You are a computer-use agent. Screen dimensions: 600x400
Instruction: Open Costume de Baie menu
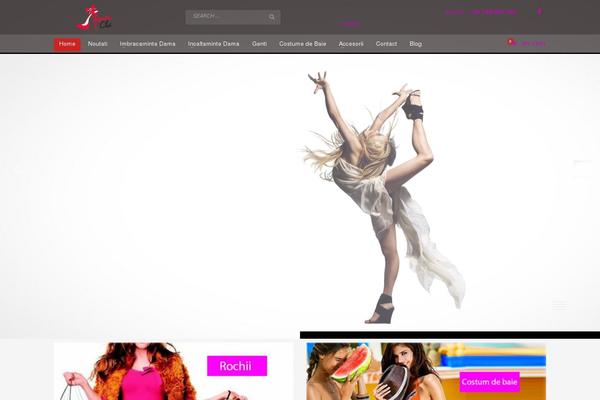pos(303,44)
